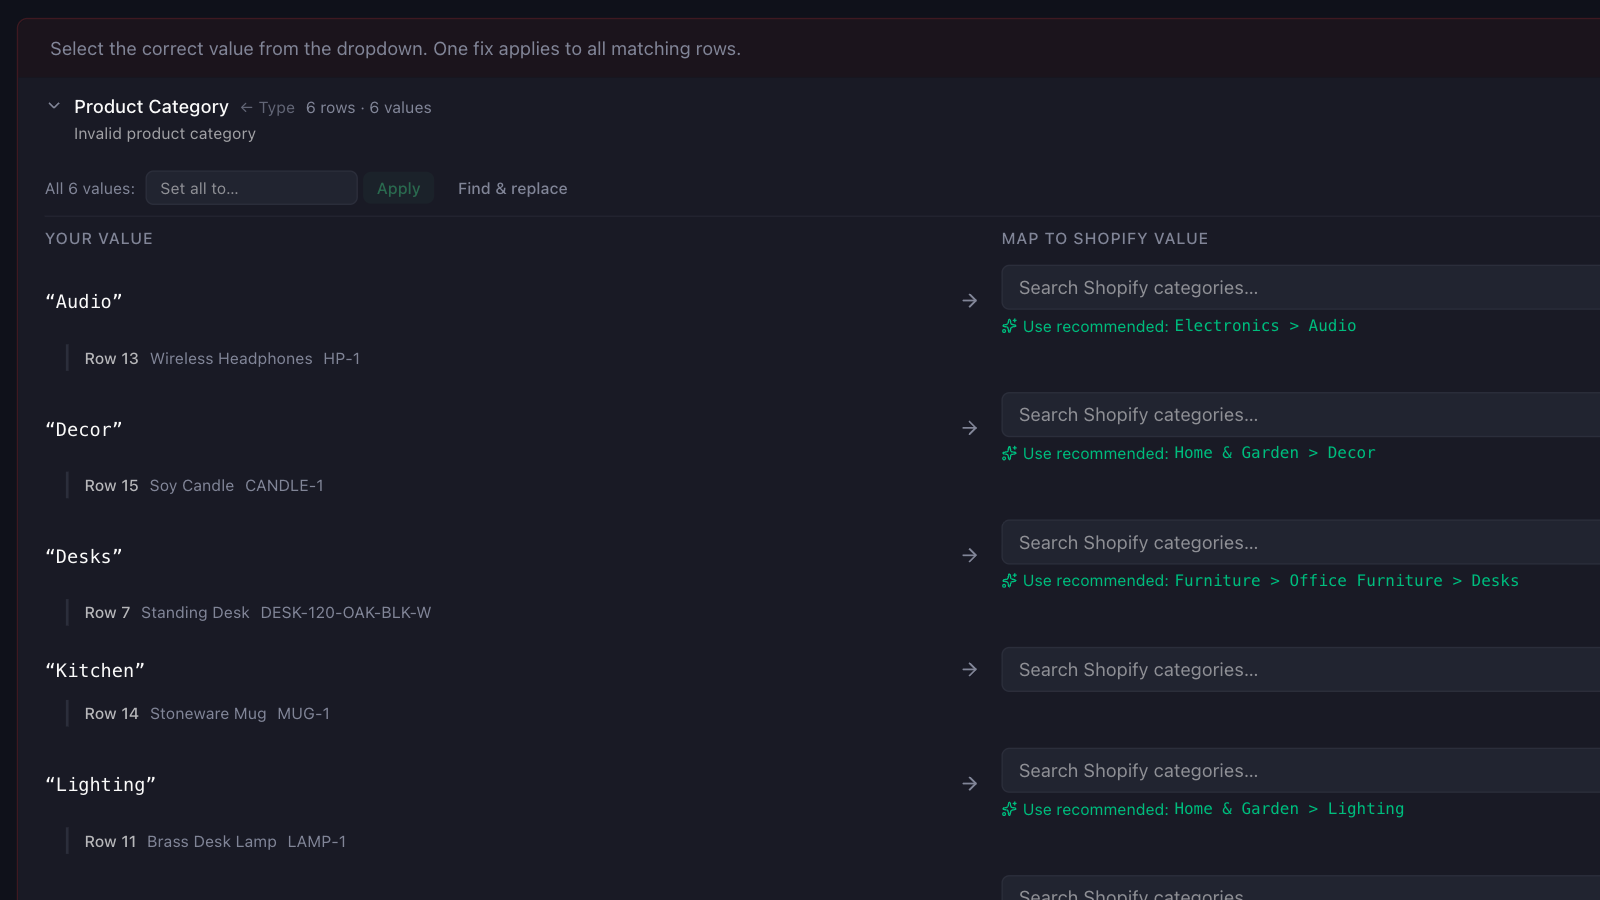Click the arrow icon for "Audio"
This screenshot has height=900, width=1600.
[x=969, y=301]
